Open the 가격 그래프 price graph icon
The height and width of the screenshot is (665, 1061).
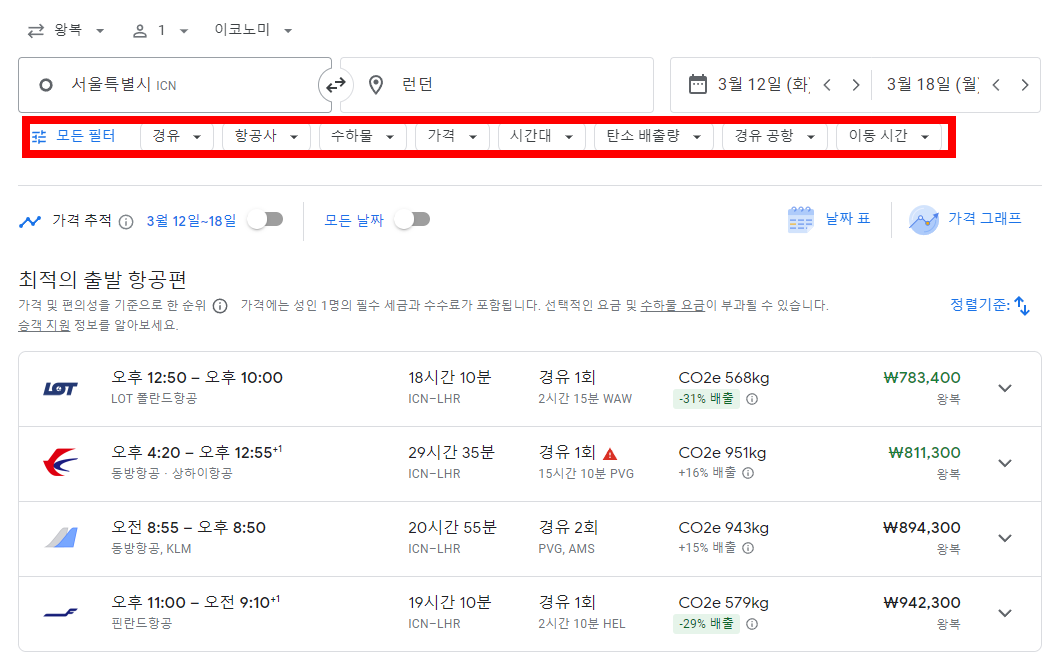(x=923, y=219)
